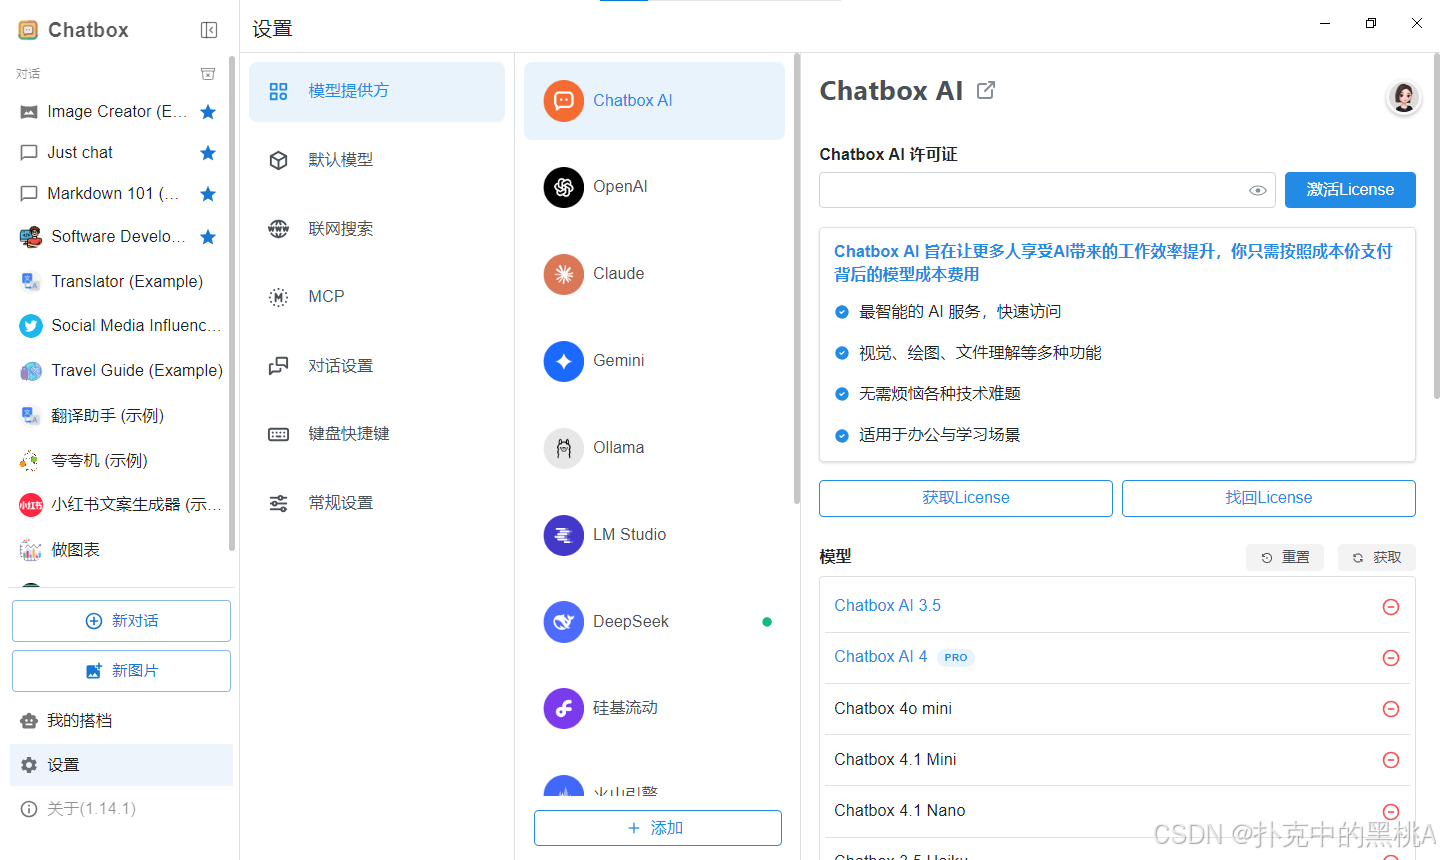The width and height of the screenshot is (1440, 860).
Task: Open the 翻译助手 (示例) conversation
Action: point(120,416)
